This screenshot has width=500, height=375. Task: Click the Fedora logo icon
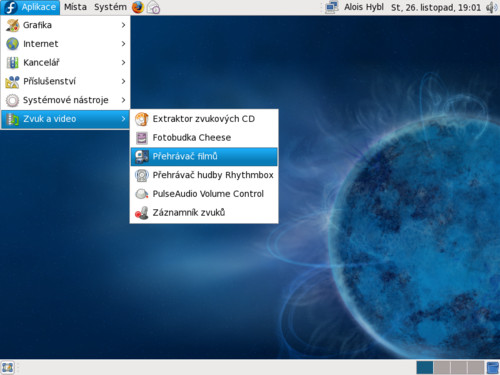(x=11, y=7)
